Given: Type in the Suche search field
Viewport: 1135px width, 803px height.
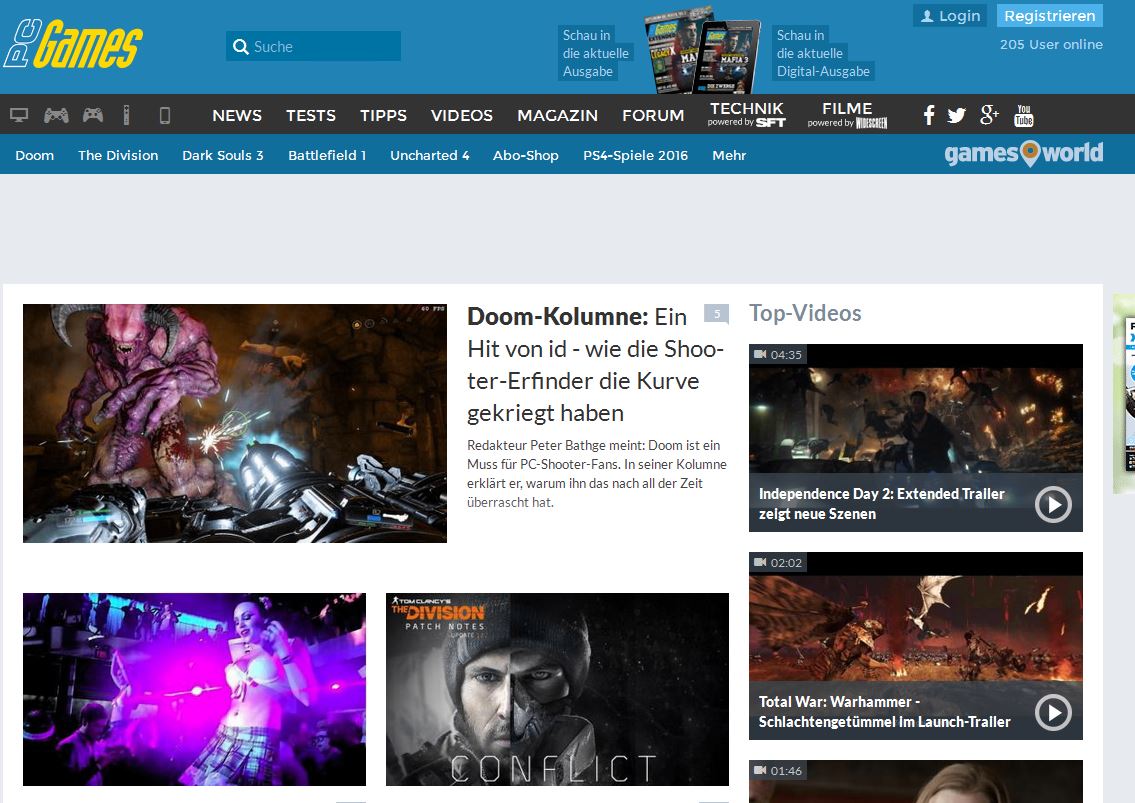Looking at the screenshot, I should click(313, 46).
